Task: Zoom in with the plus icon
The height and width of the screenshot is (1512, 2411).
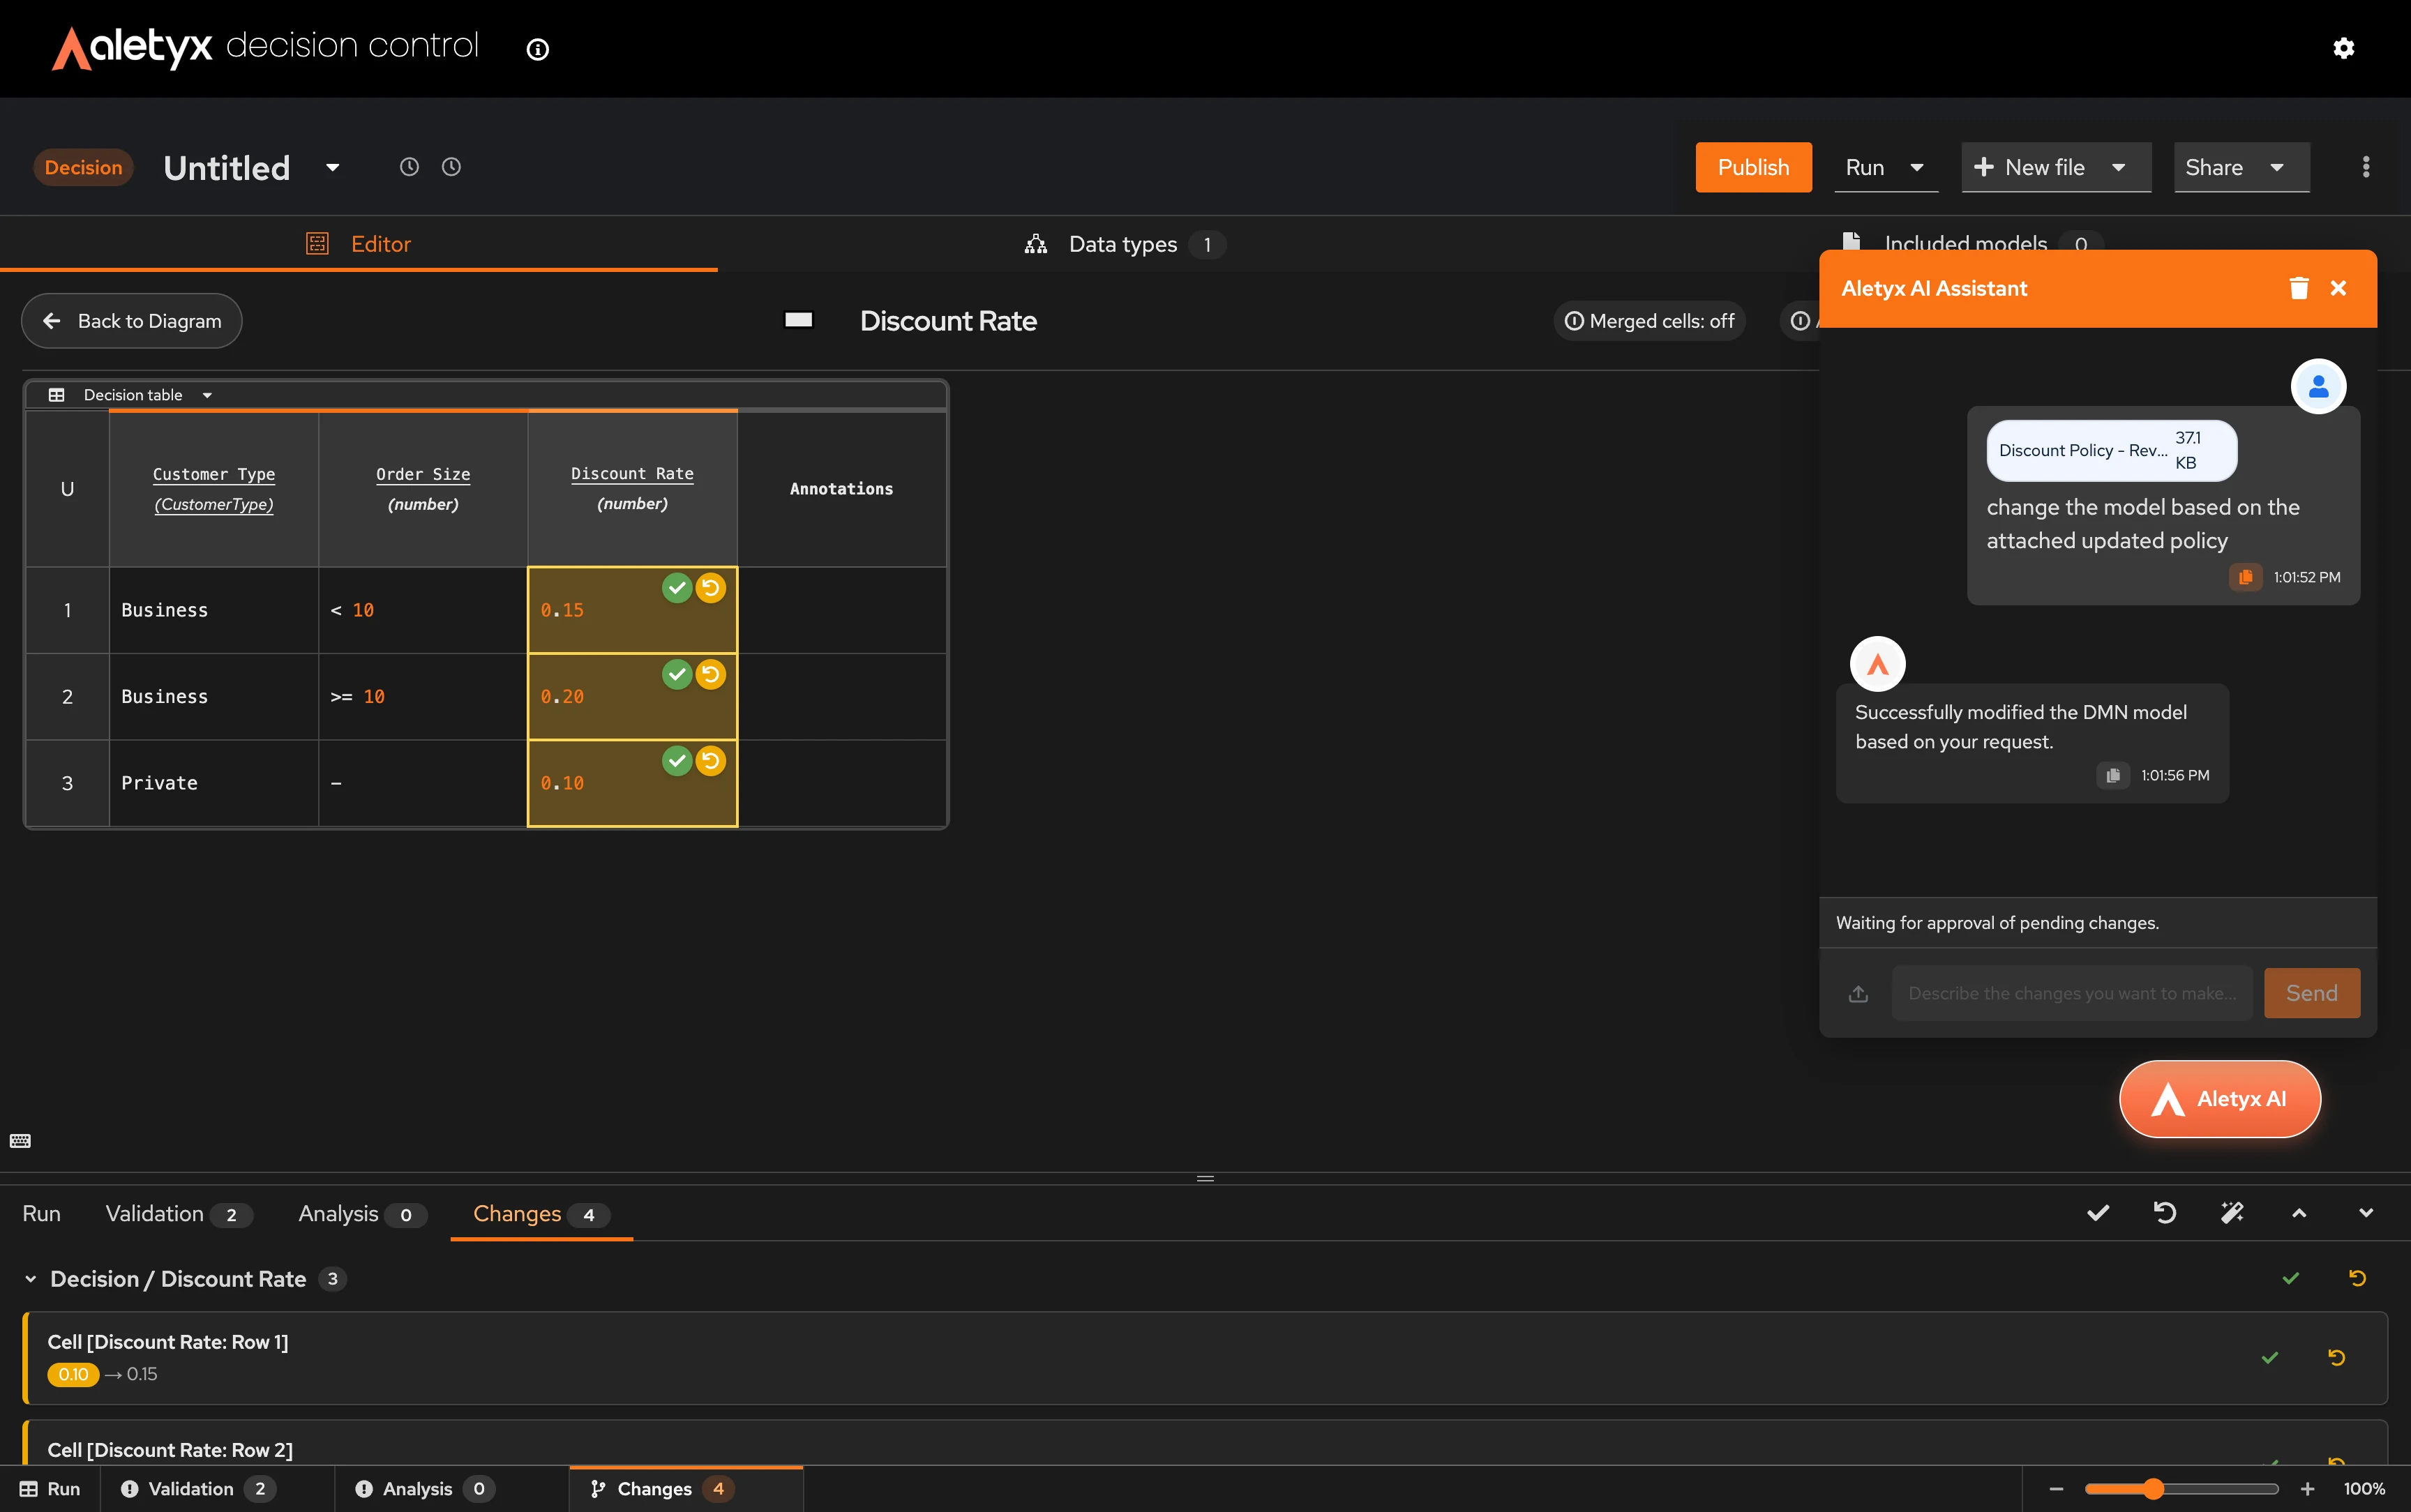Action: tap(2308, 1489)
